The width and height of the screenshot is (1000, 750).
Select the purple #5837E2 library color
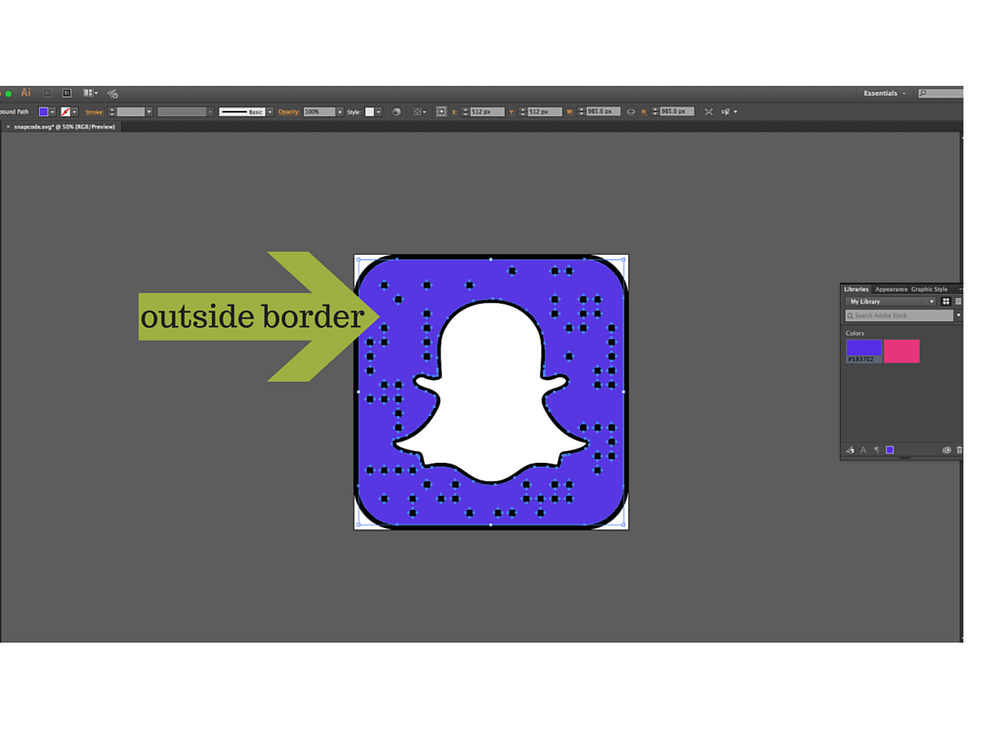click(864, 351)
